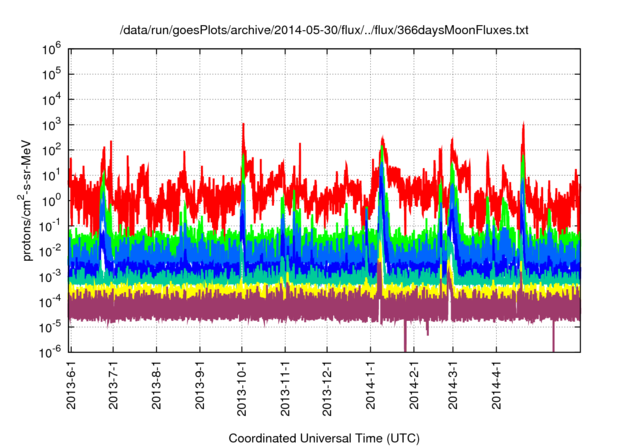Click the file path title above the plot

click(323, 31)
